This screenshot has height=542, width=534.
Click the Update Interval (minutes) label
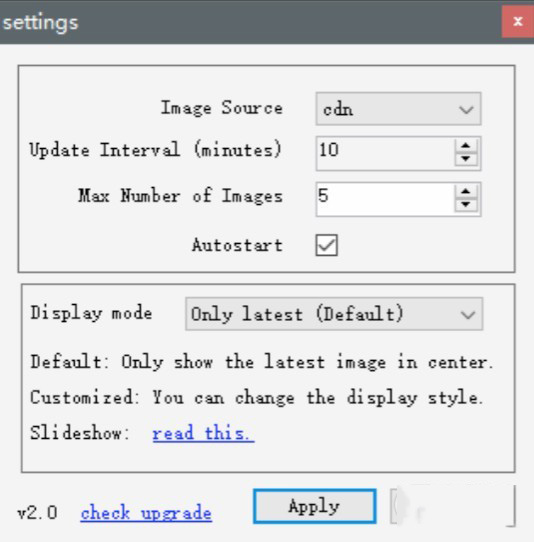[x=156, y=150]
